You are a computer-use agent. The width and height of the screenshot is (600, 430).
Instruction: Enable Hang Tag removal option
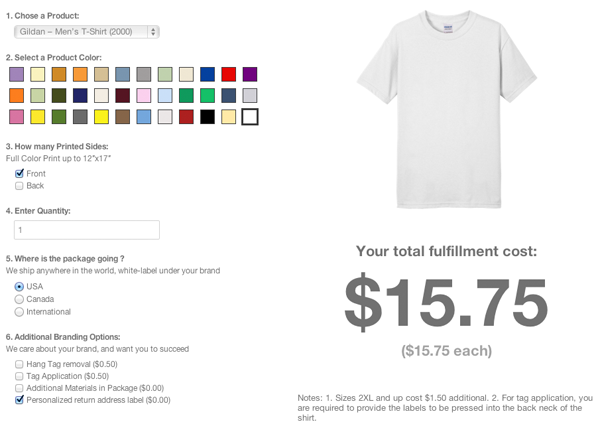click(20, 364)
